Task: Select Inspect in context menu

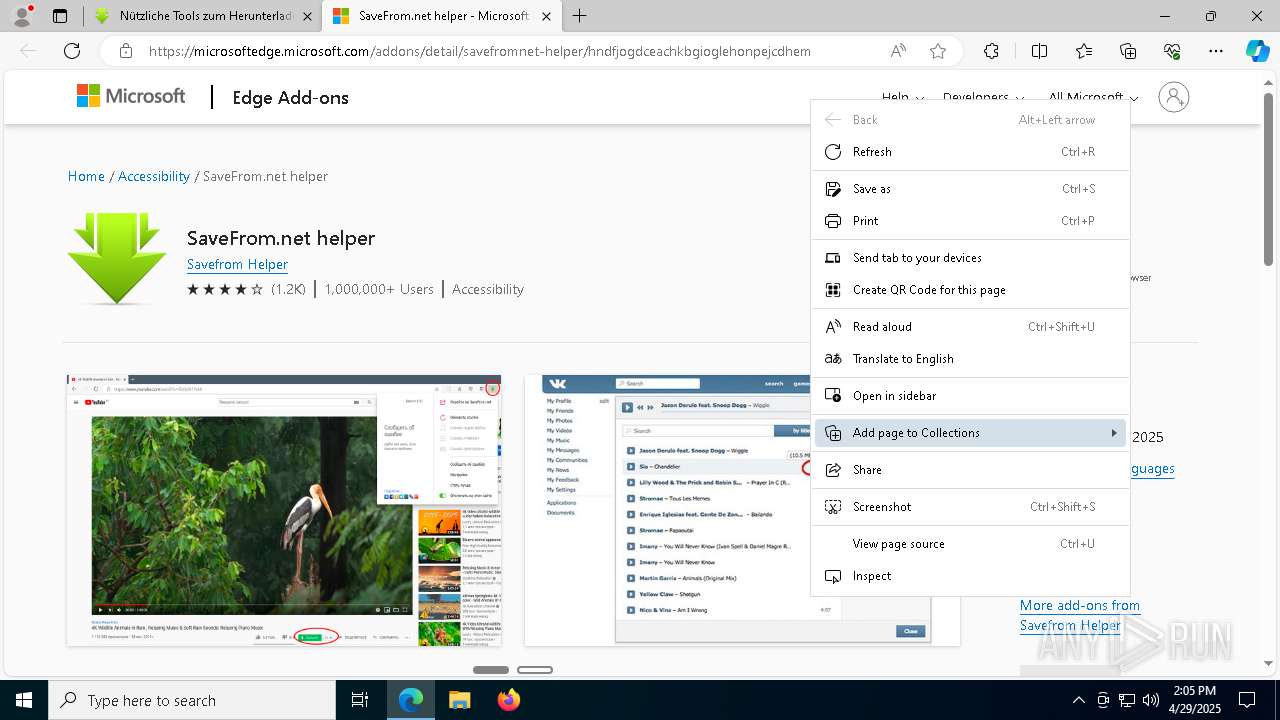Action: pos(970,576)
